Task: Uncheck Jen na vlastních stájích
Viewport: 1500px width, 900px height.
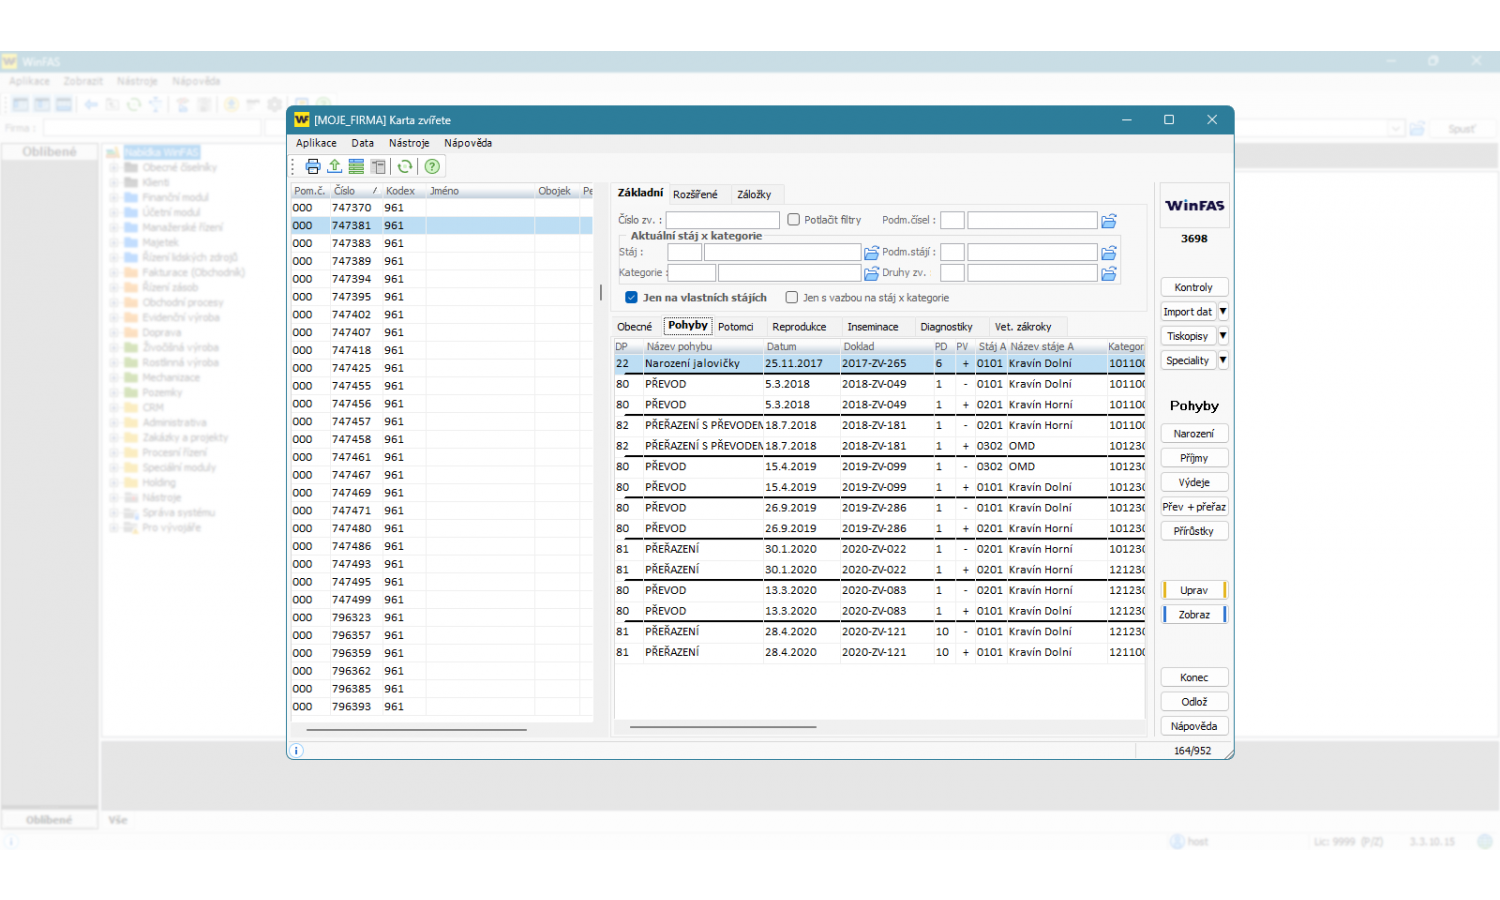Action: [631, 297]
